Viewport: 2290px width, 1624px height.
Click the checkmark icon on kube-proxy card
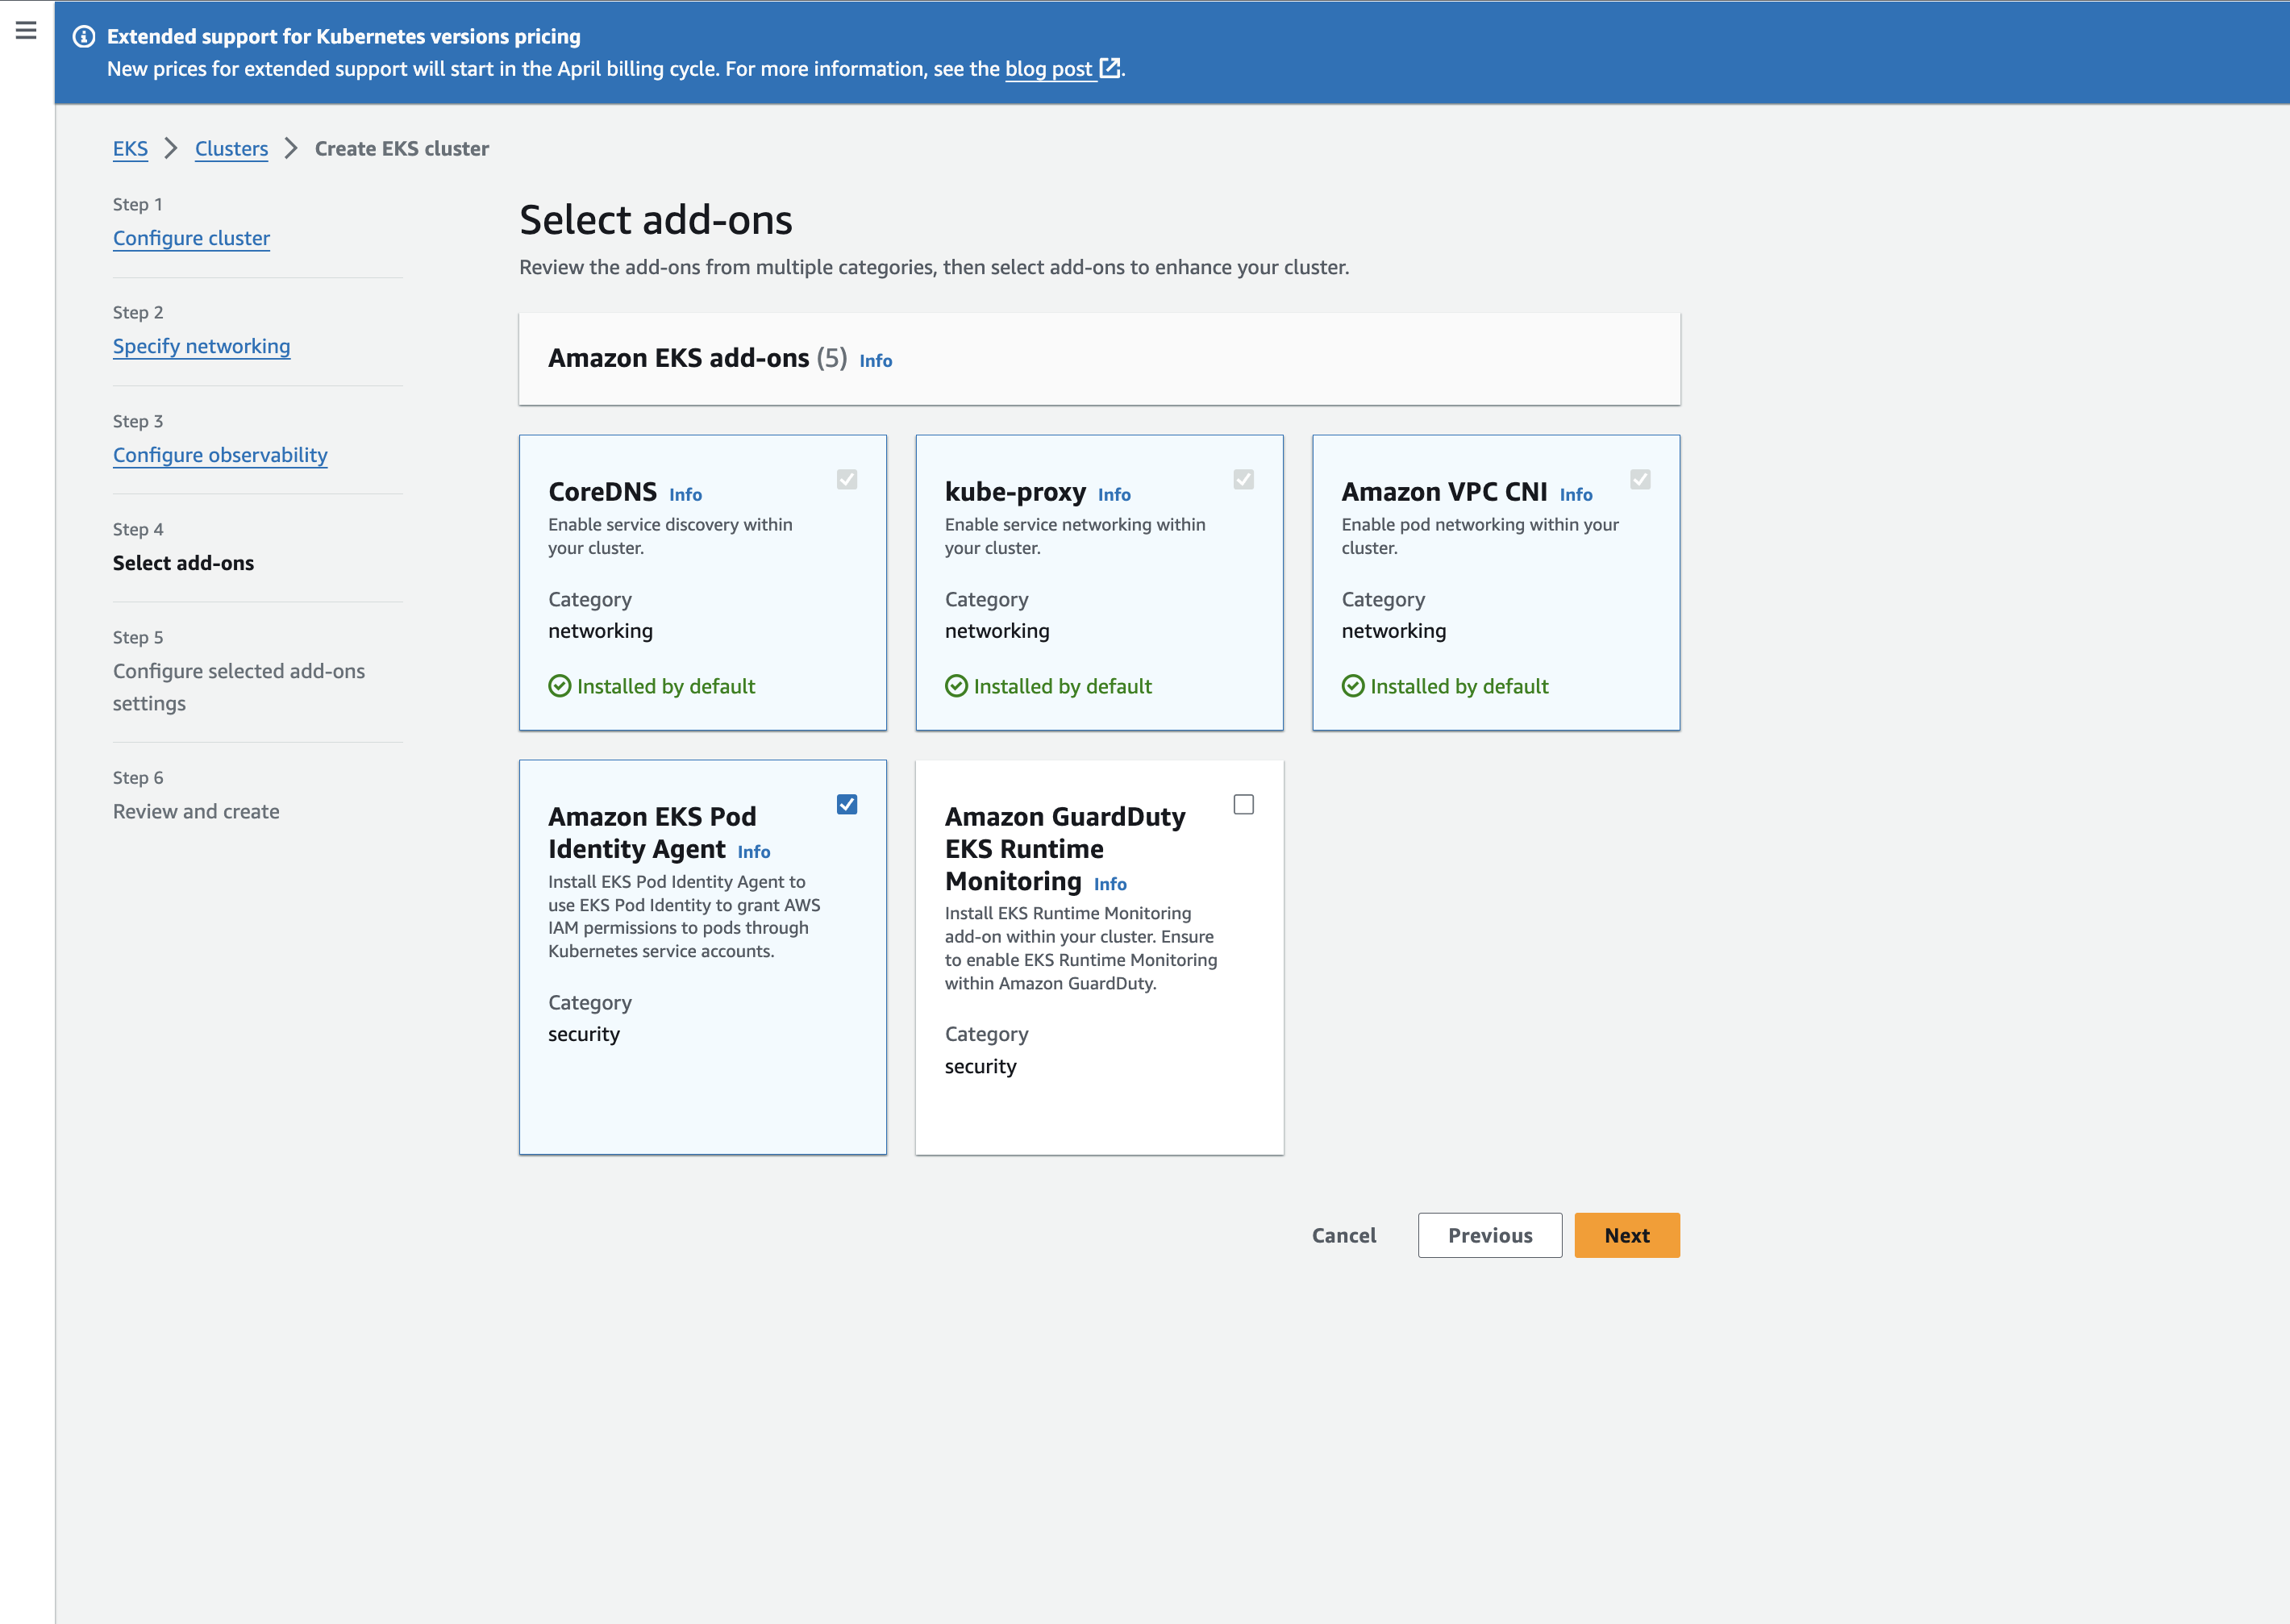pos(956,686)
